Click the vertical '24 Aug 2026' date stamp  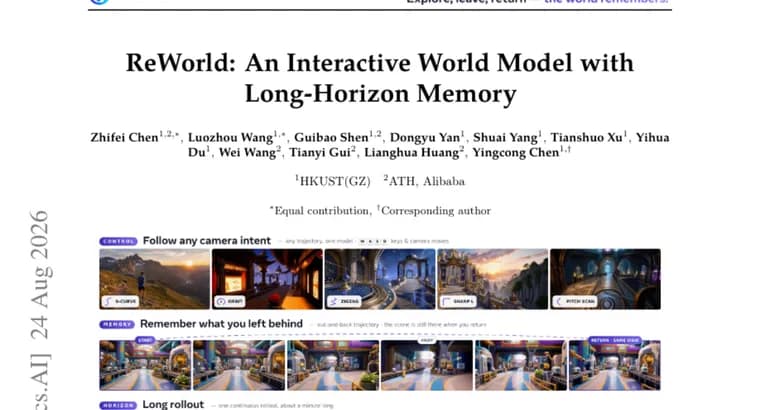click(x=39, y=274)
